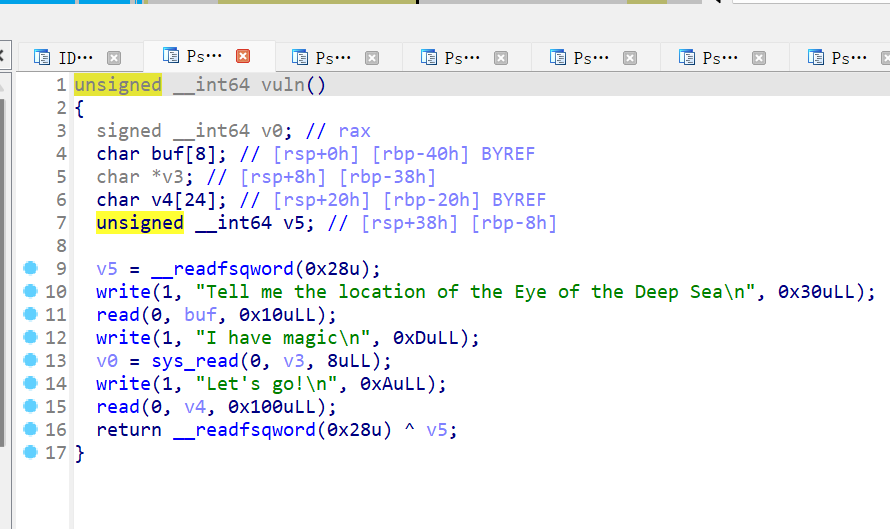Toggle breakpoint dot on line 9
Screen dimensions: 890x529
click(30, 268)
